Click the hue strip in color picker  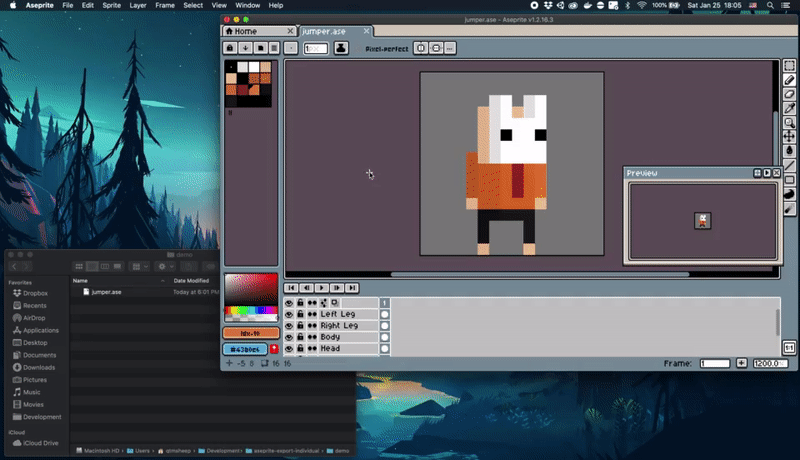pyautogui.click(x=251, y=310)
